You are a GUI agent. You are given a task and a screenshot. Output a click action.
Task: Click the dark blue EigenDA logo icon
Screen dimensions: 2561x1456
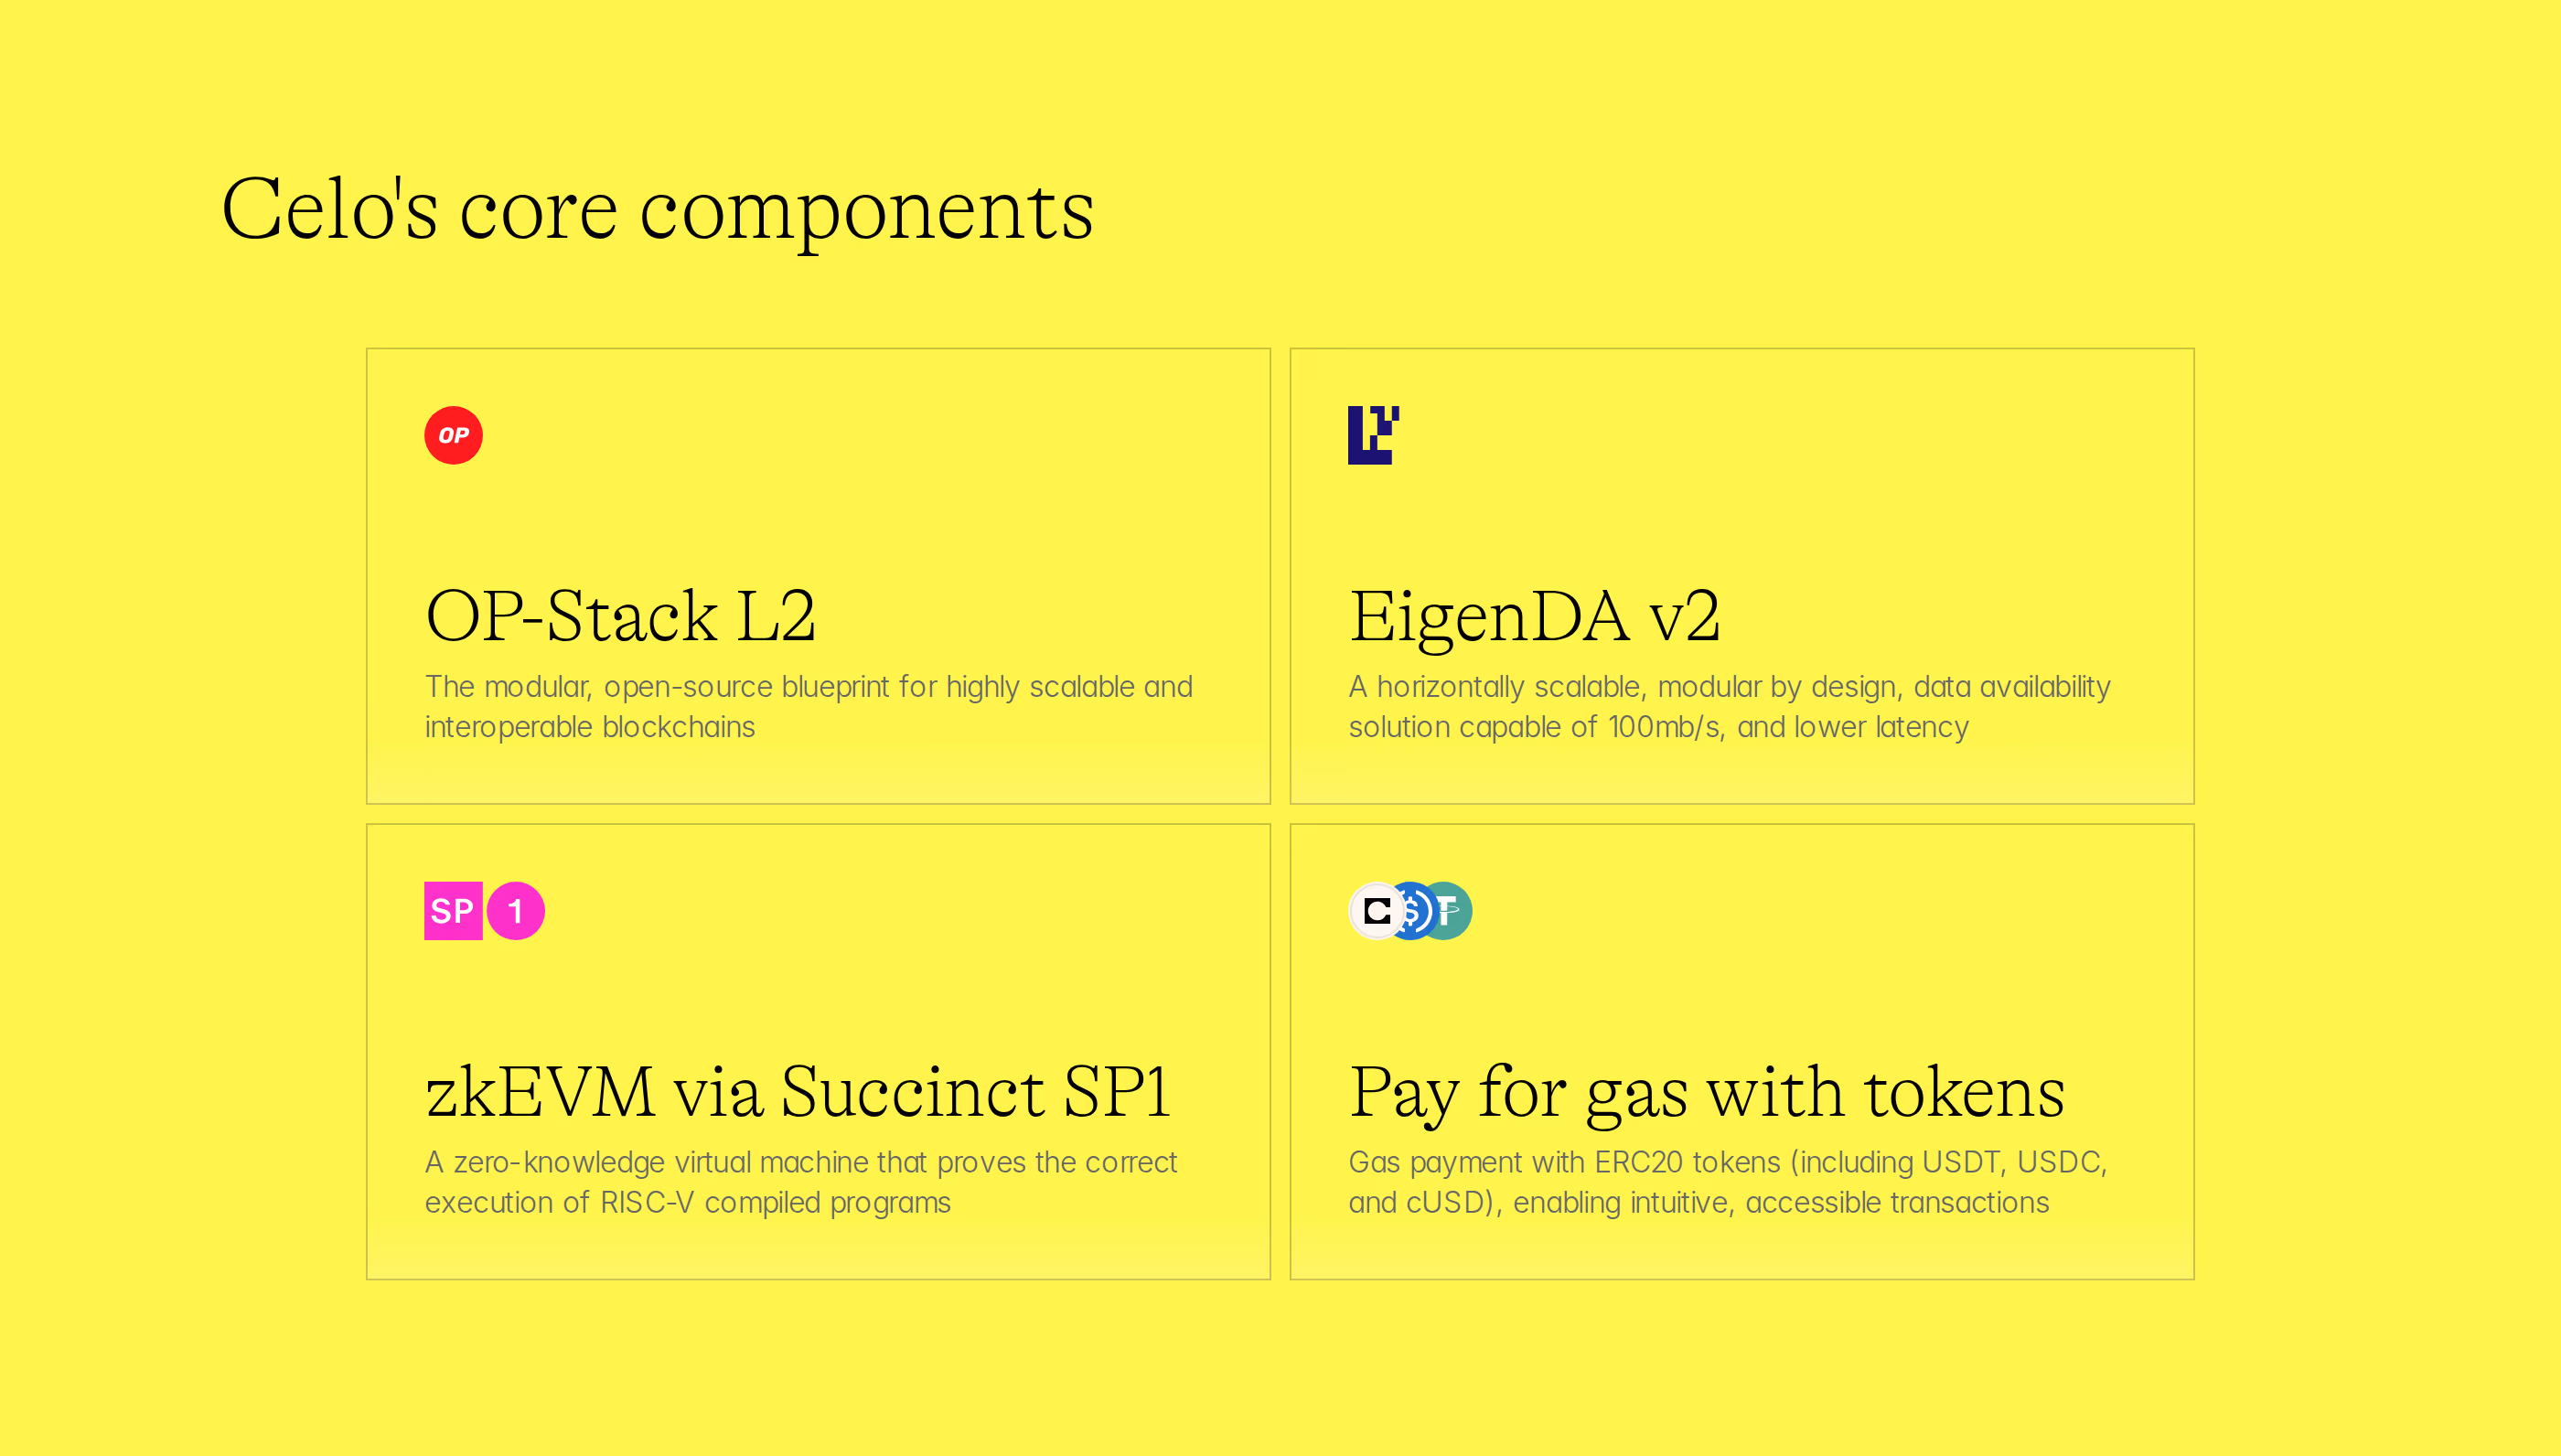pyautogui.click(x=1373, y=435)
